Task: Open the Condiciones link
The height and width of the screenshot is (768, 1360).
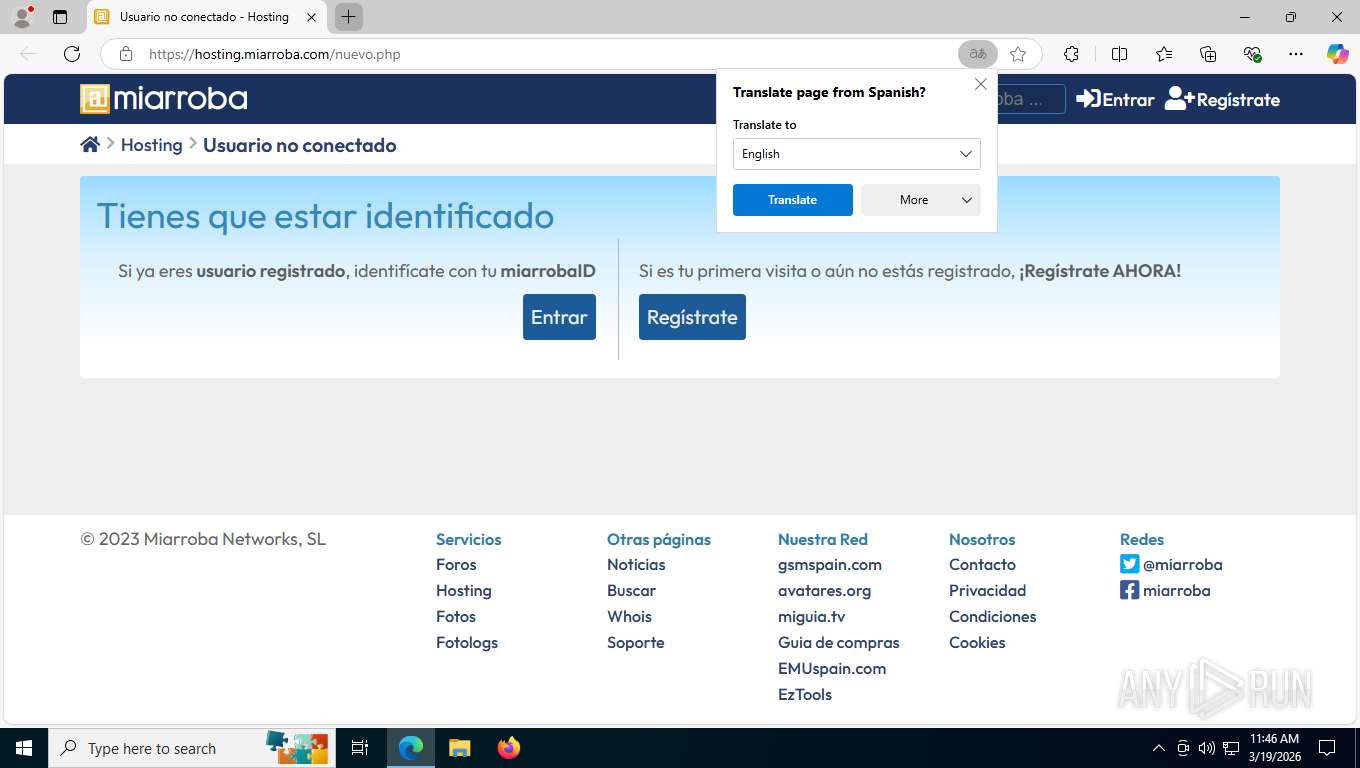Action: pyautogui.click(x=993, y=616)
